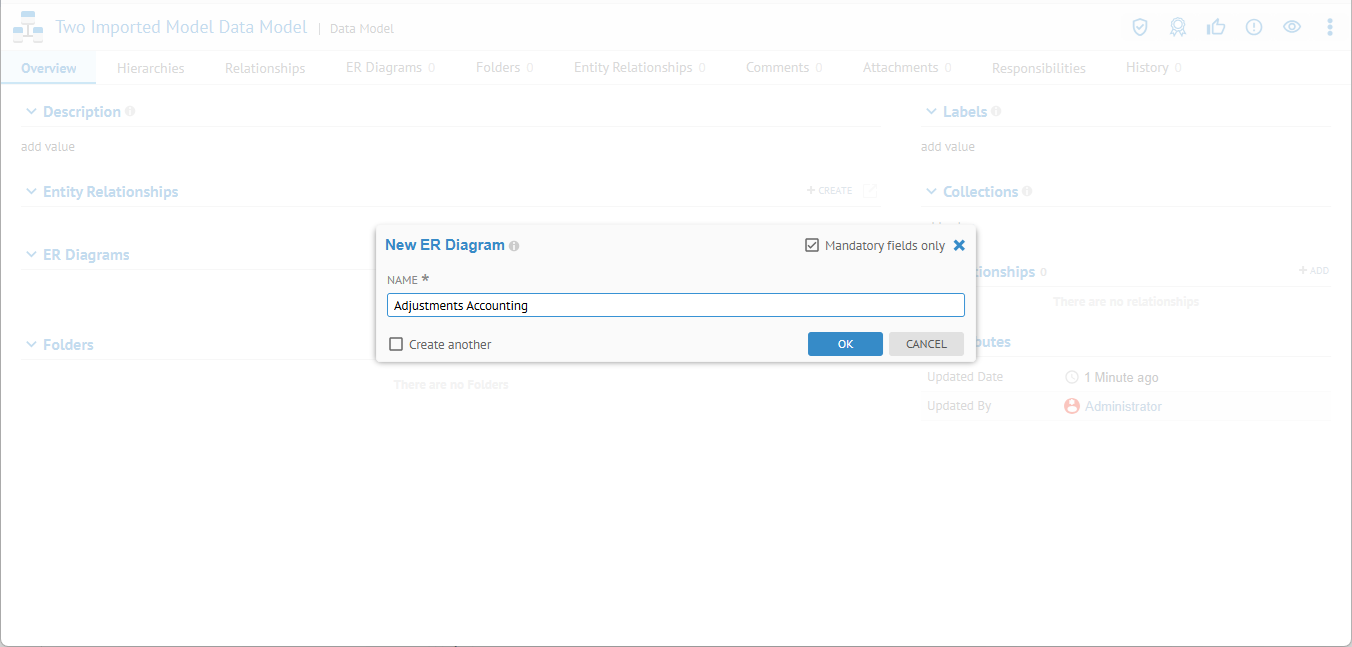
Task: Collapse the Labels section chevron
Action: tap(931, 112)
